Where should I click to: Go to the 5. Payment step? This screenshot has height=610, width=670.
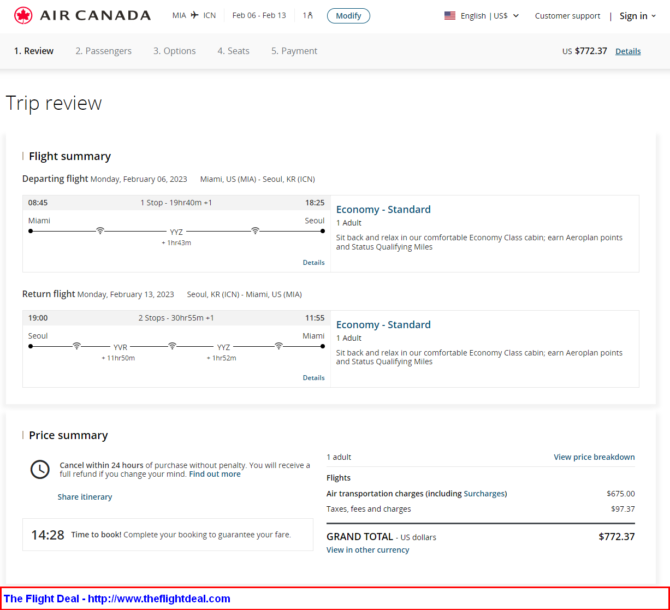click(294, 51)
